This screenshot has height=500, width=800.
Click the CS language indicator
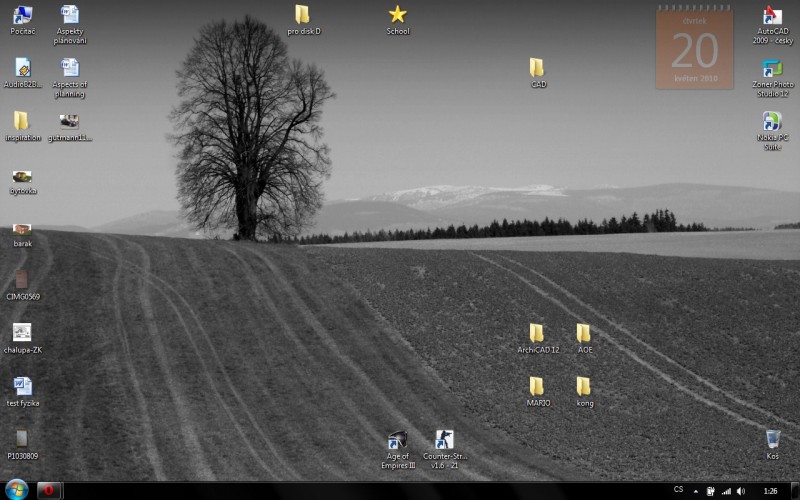[679, 490]
